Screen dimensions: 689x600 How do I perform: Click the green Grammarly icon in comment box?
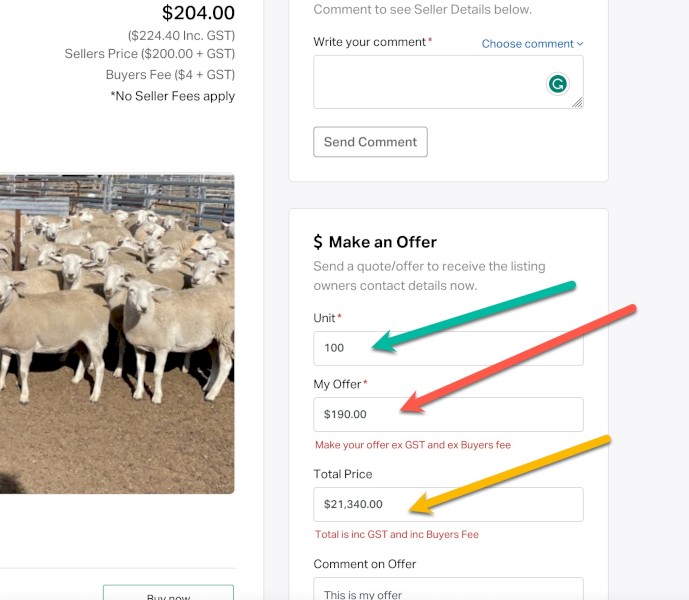coord(558,84)
